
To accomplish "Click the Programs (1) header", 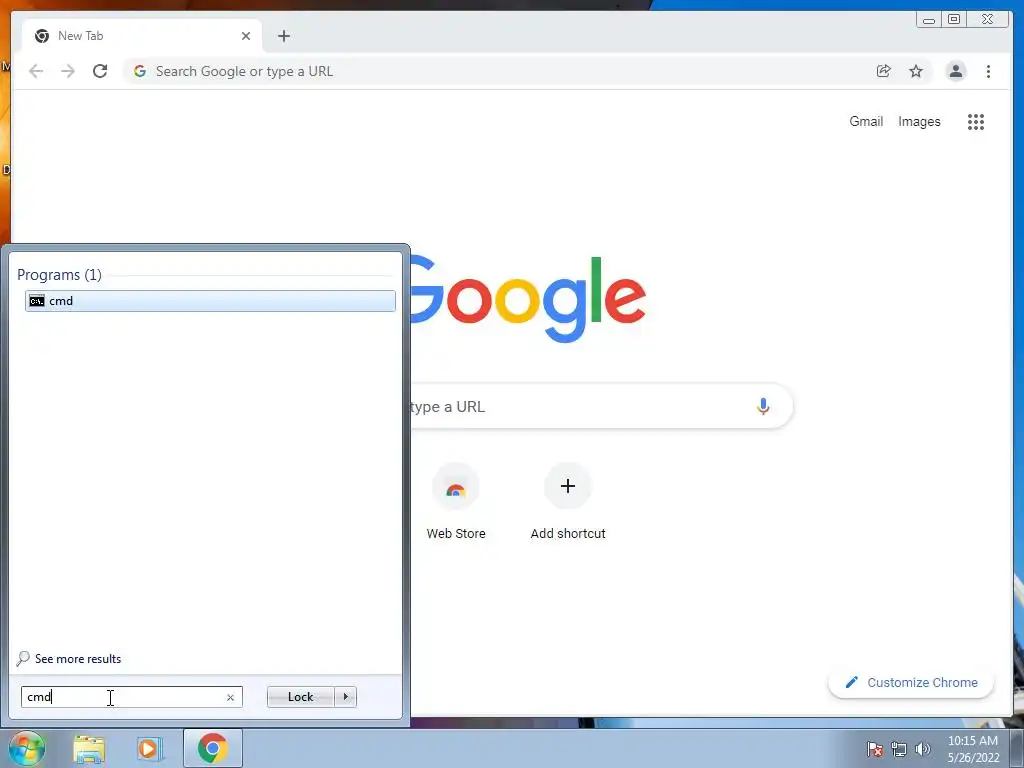I will tap(59, 275).
